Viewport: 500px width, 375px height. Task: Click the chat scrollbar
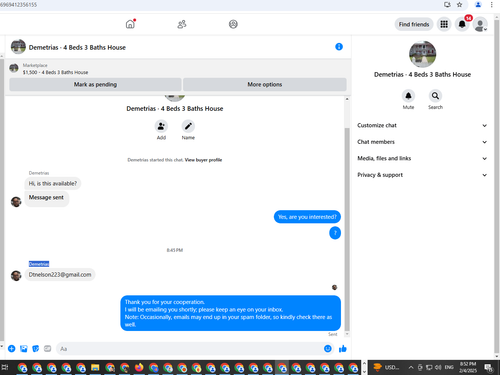(347, 230)
